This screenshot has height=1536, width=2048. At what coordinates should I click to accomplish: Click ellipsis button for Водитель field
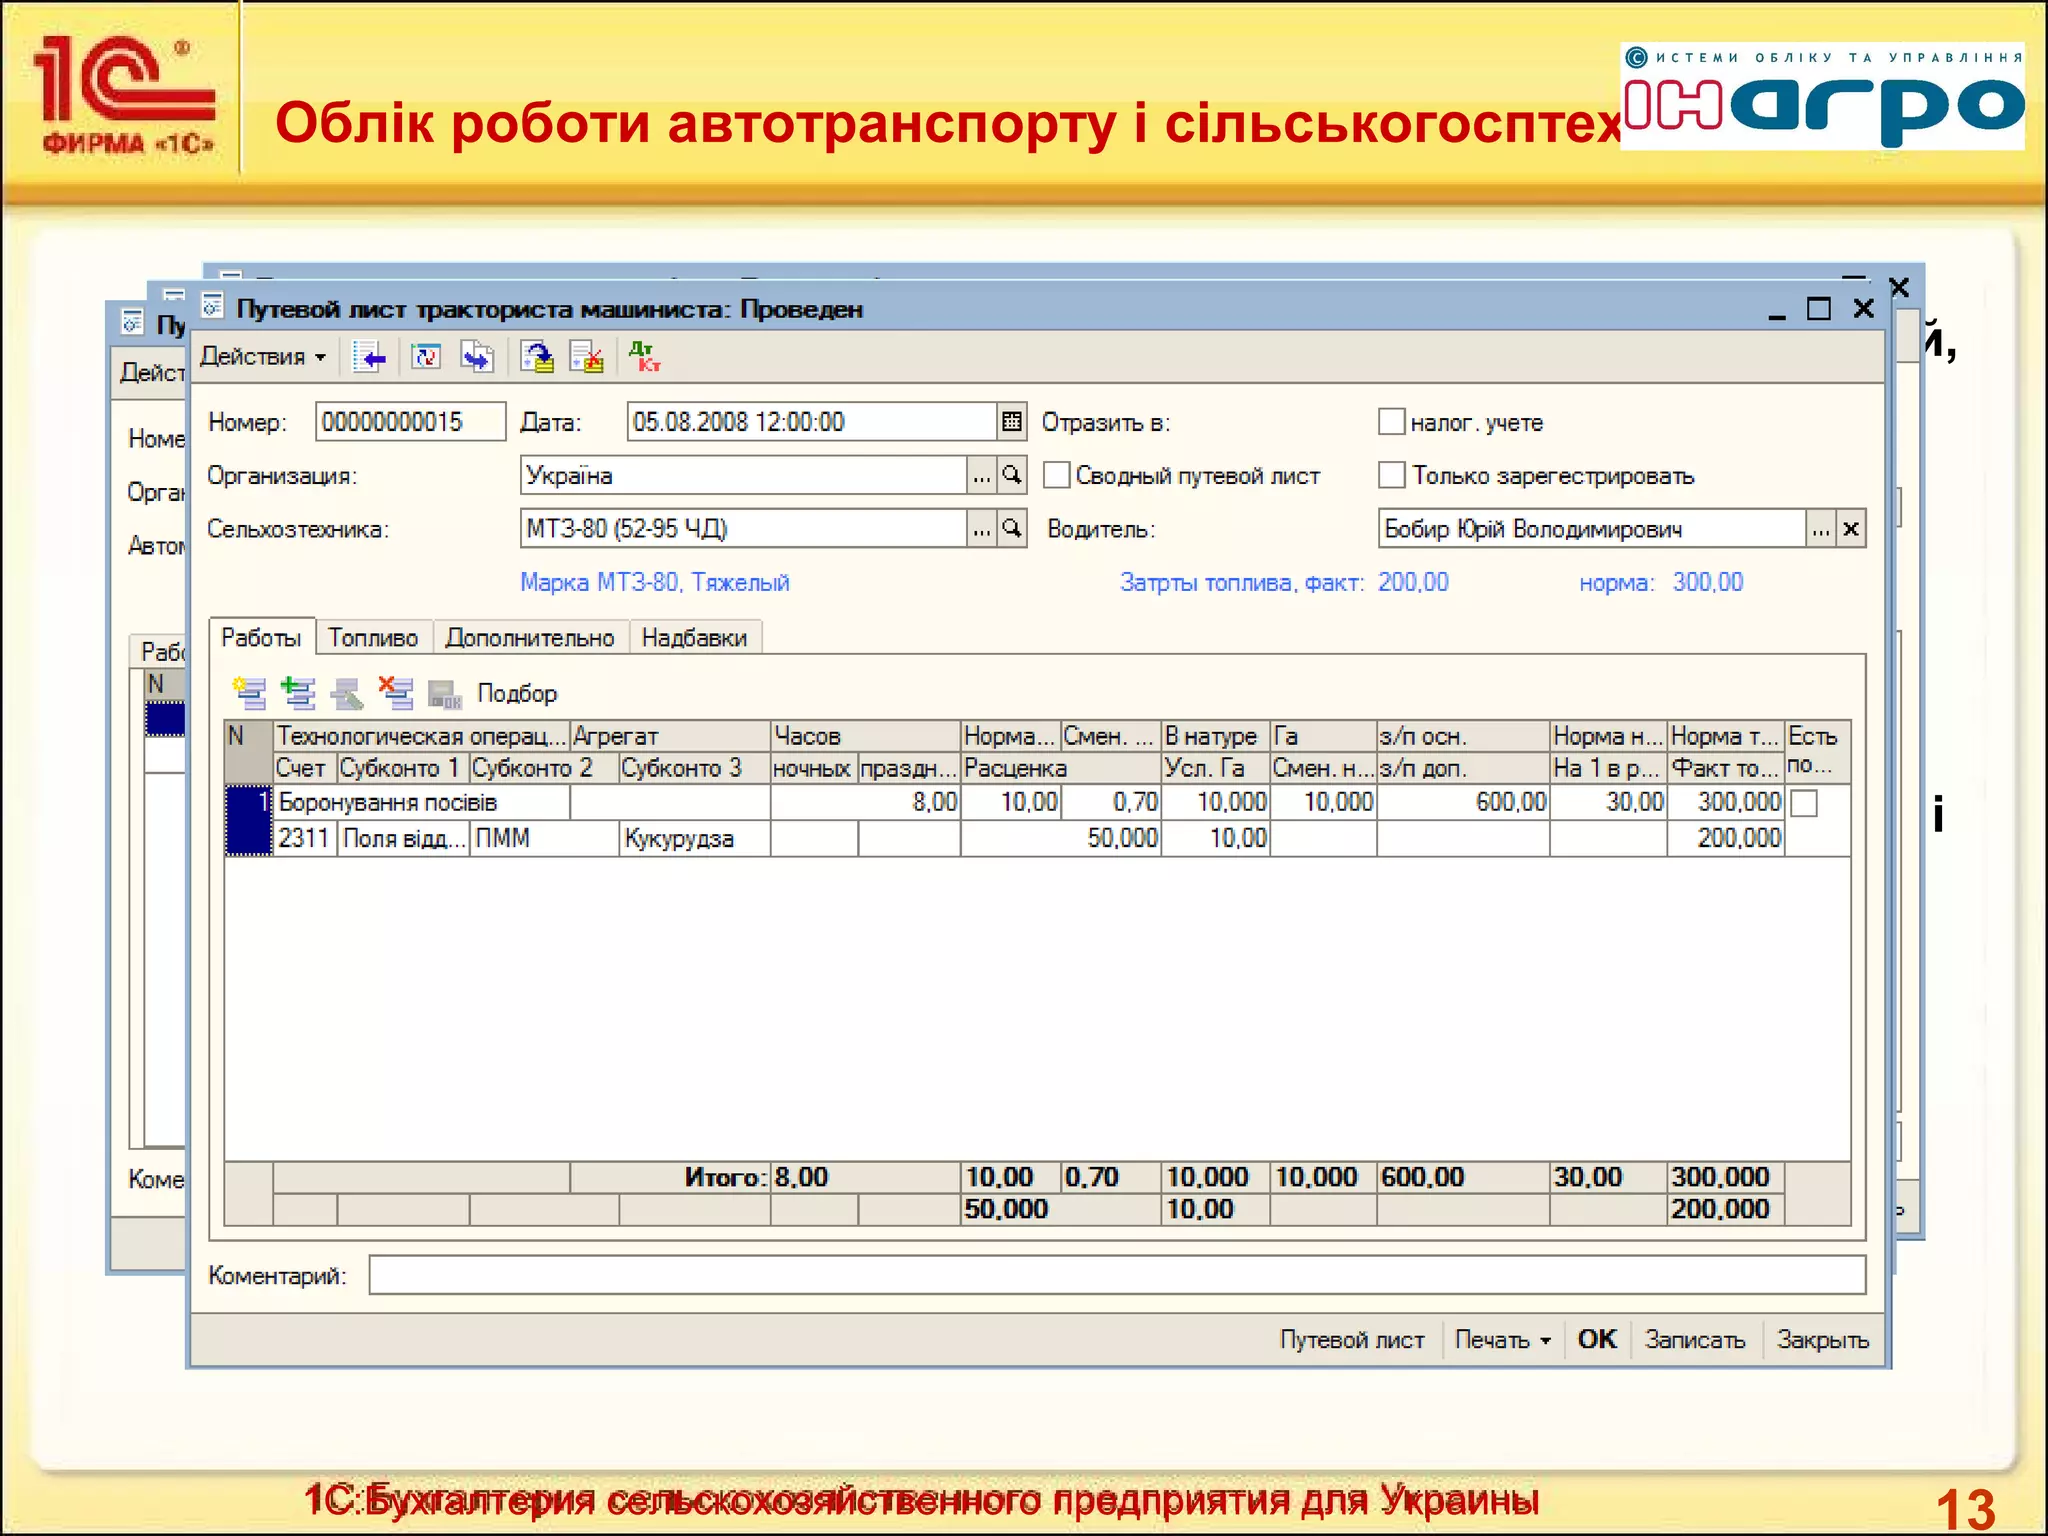coord(1821,529)
